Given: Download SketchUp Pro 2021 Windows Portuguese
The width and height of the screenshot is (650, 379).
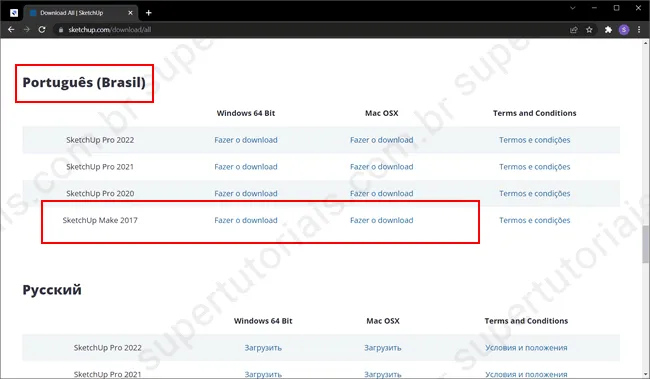Looking at the screenshot, I should point(246,167).
